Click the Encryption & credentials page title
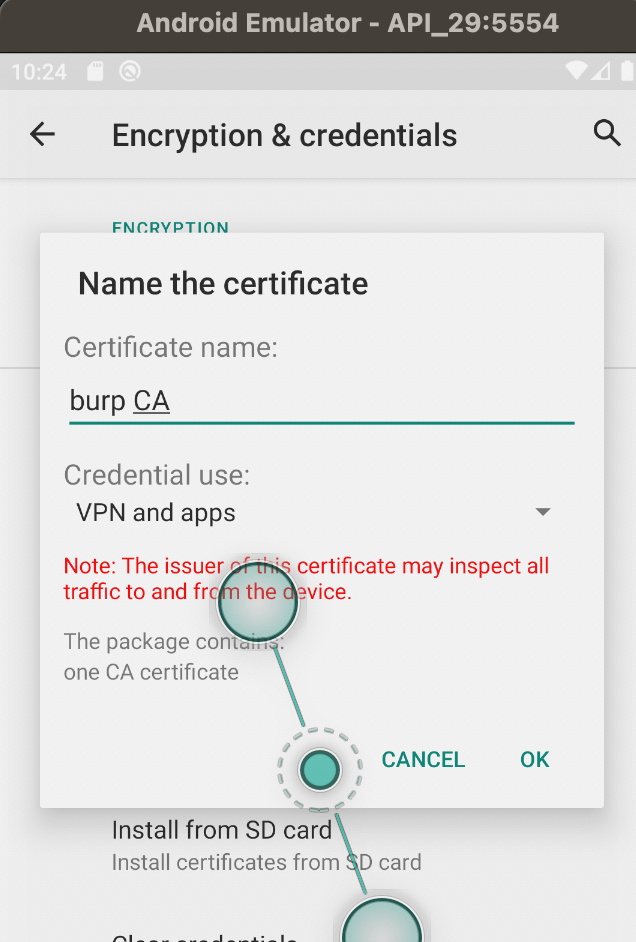The height and width of the screenshot is (942, 636). pyautogui.click(x=285, y=135)
